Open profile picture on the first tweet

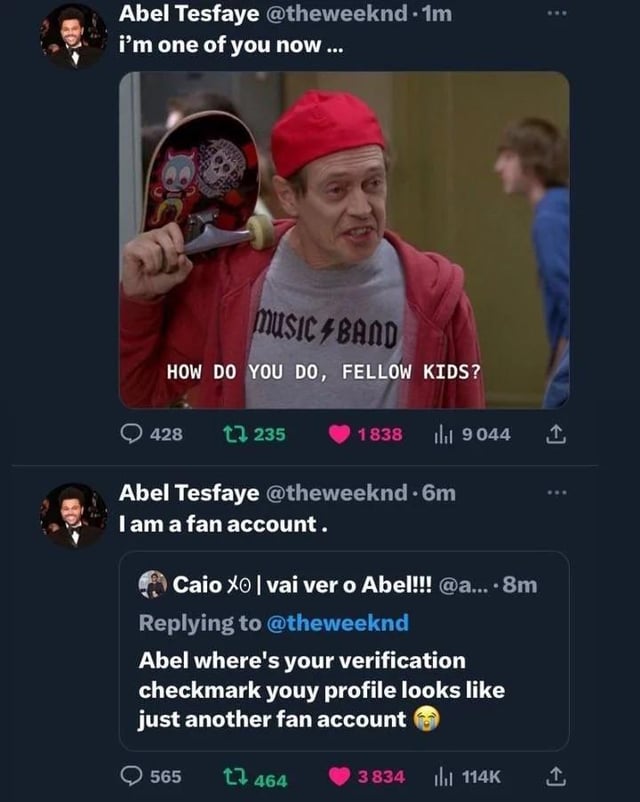click(73, 36)
